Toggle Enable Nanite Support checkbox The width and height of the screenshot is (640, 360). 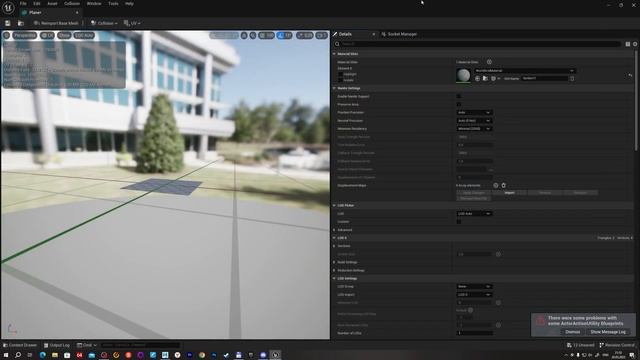(459, 96)
